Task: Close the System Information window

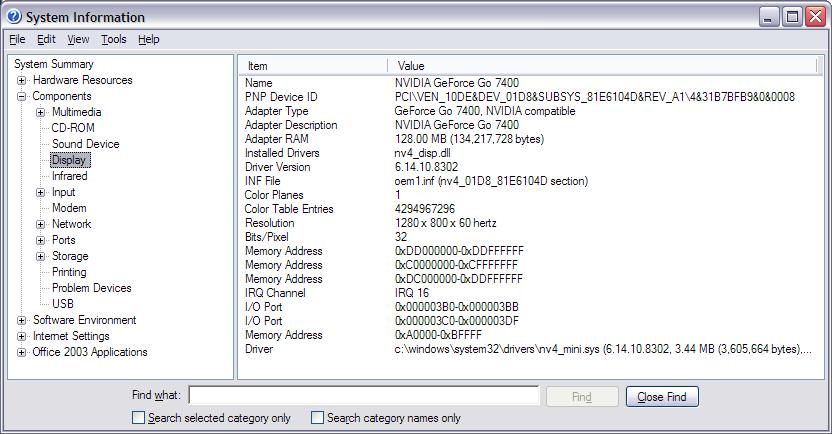Action: pos(816,17)
